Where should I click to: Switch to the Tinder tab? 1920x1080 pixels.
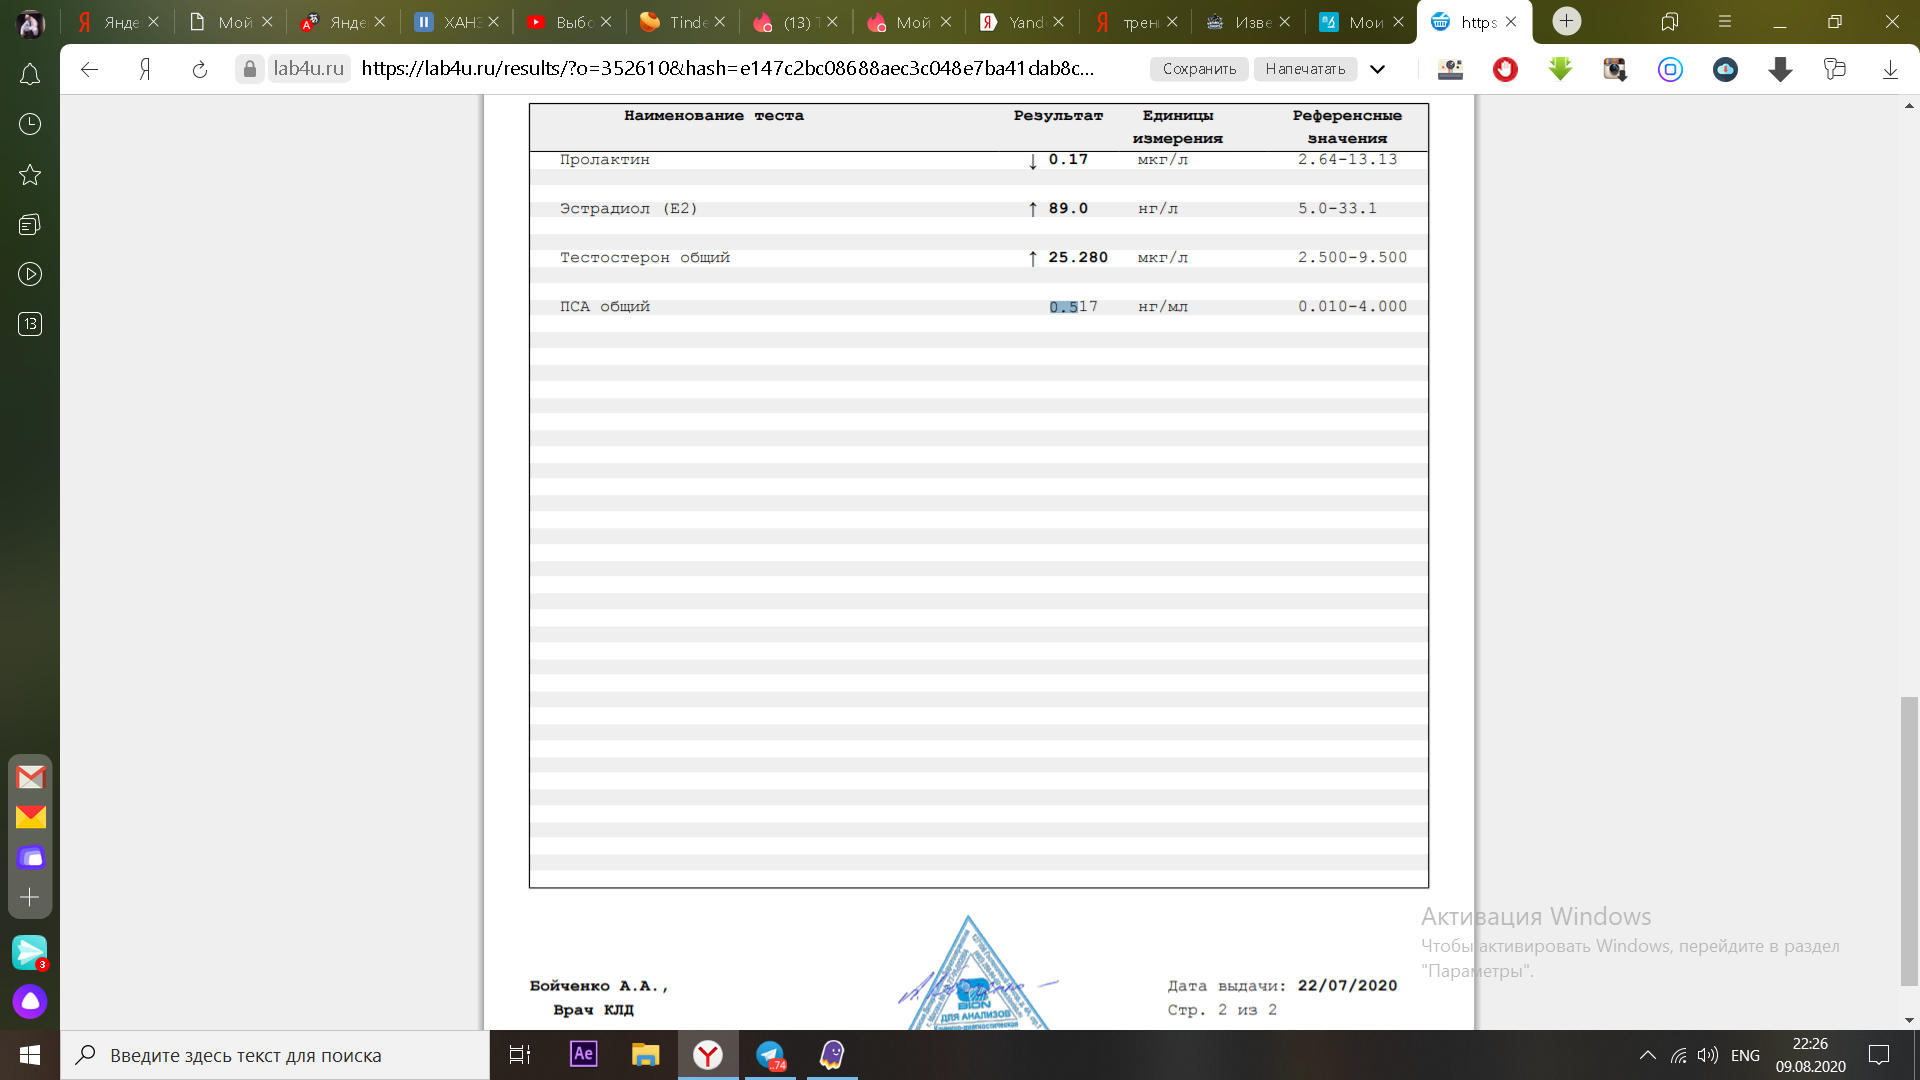[x=682, y=22]
